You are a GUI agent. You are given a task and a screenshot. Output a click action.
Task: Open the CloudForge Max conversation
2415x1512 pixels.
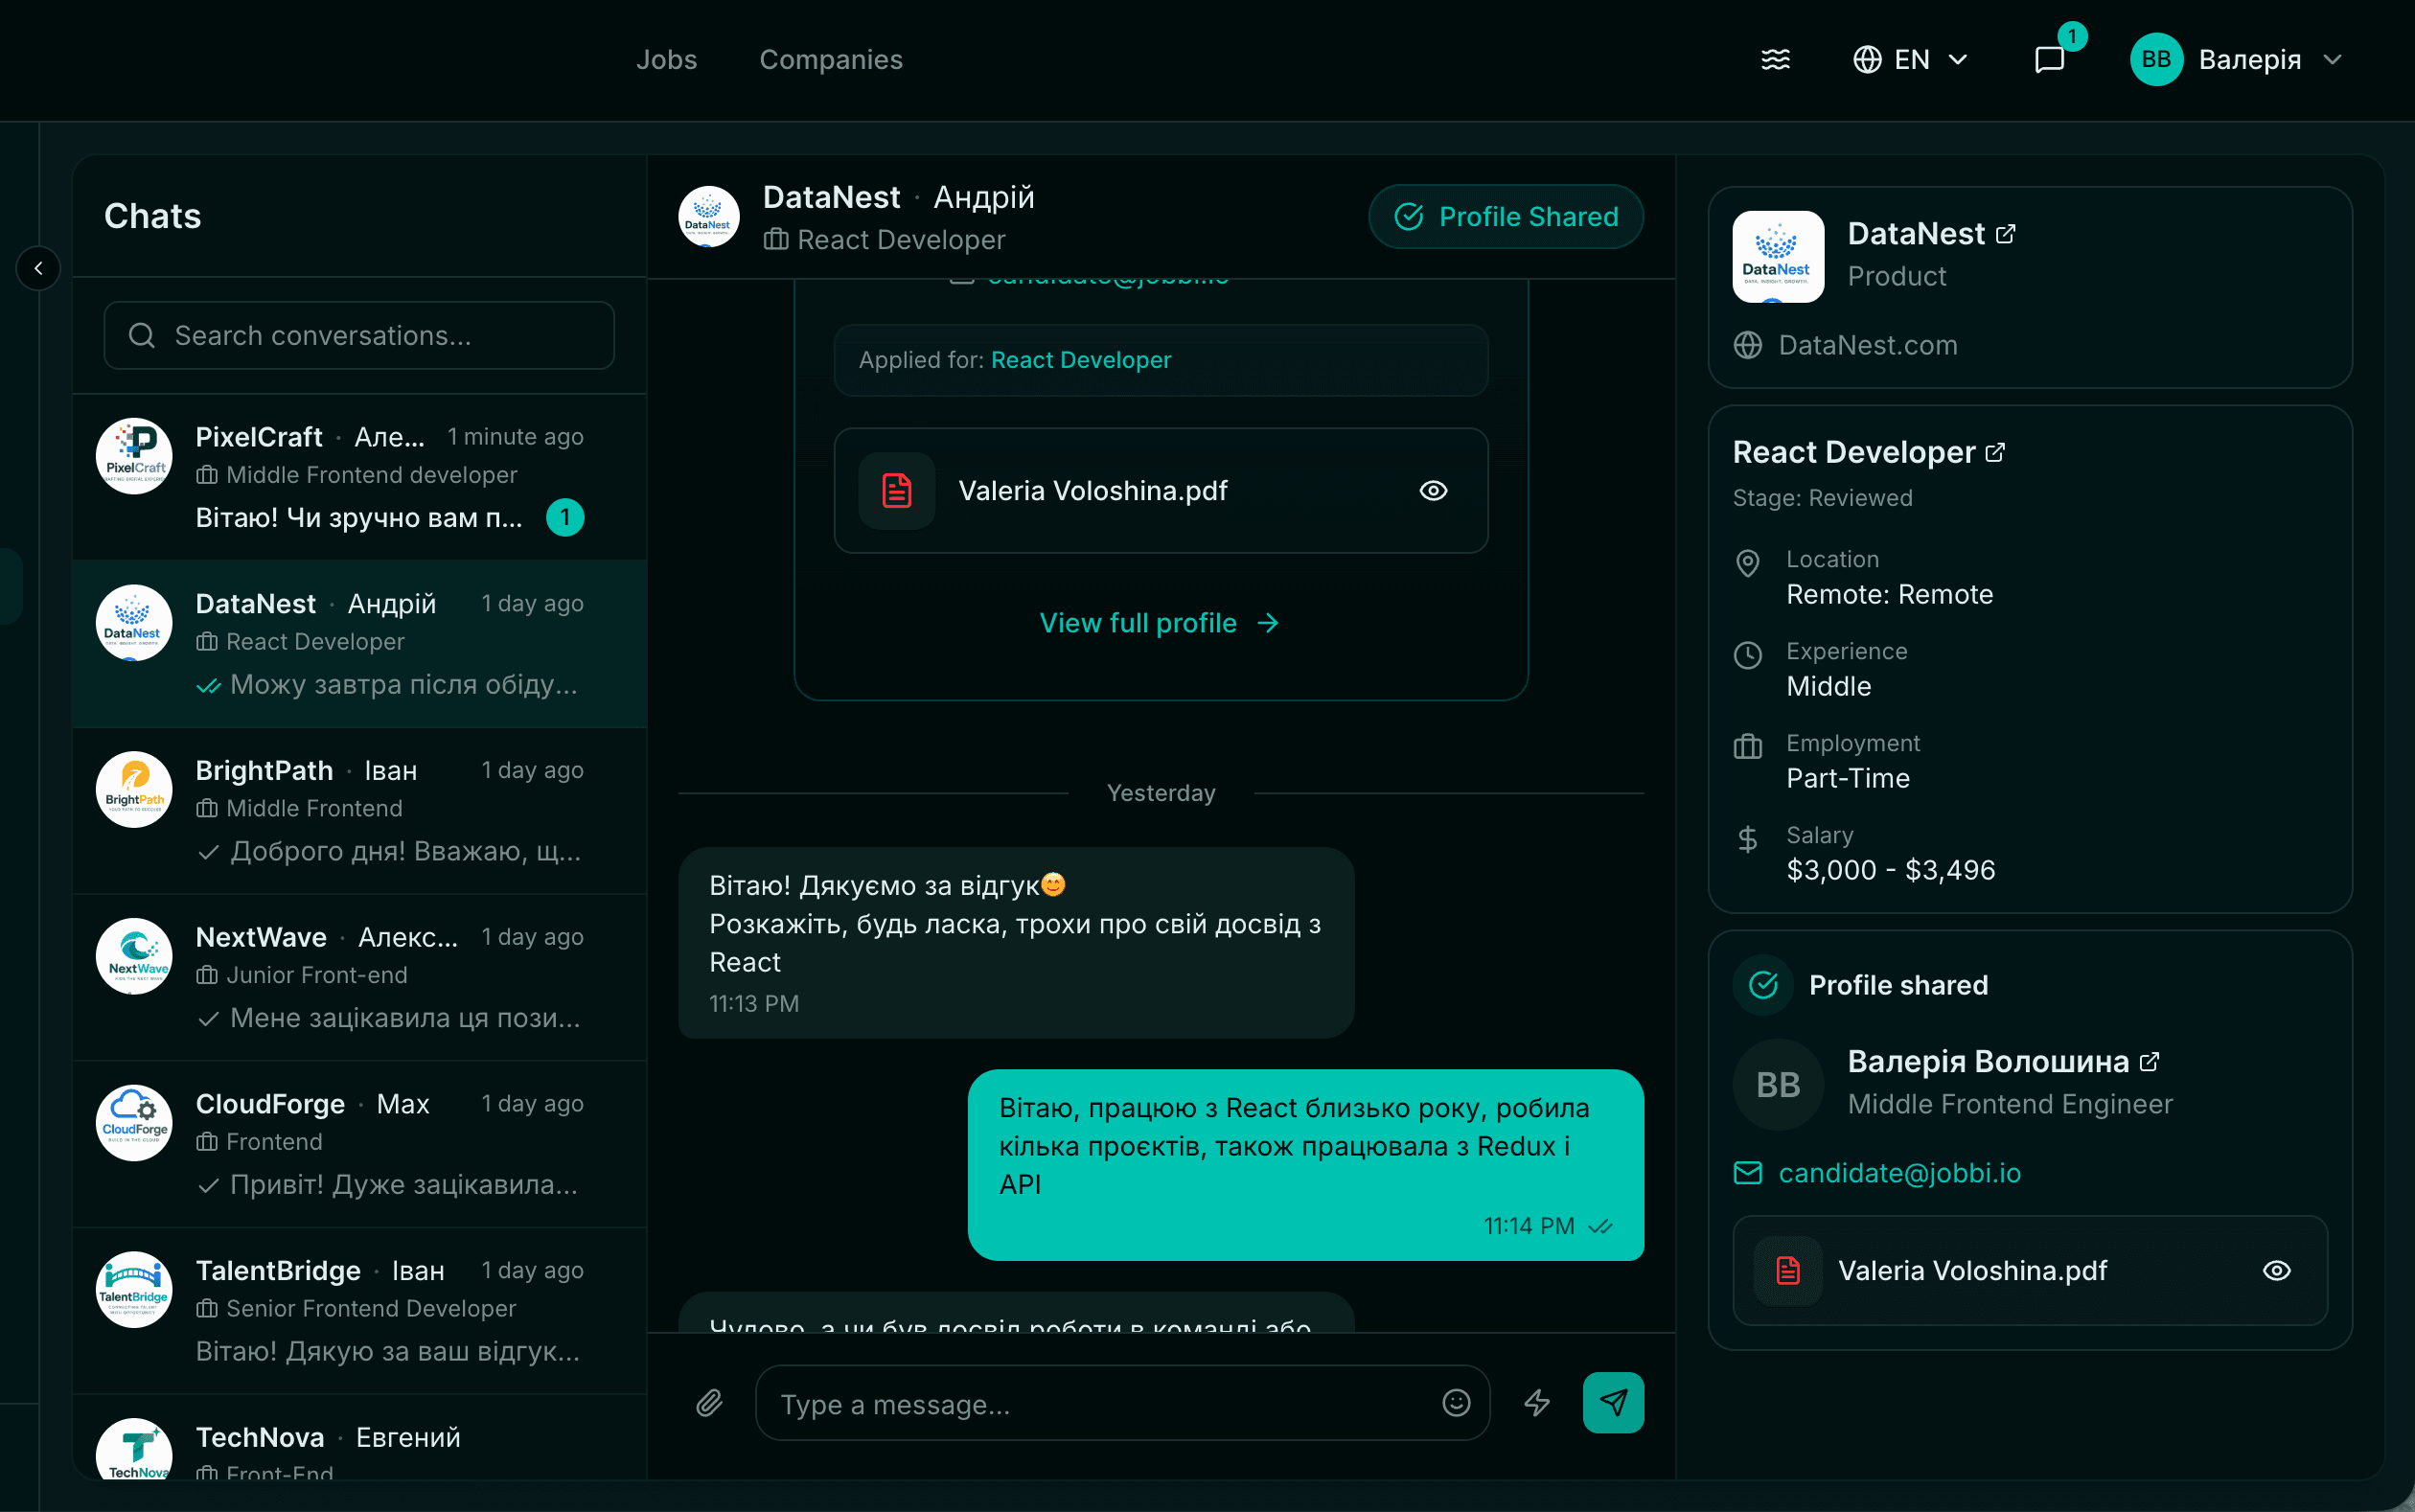(359, 1144)
